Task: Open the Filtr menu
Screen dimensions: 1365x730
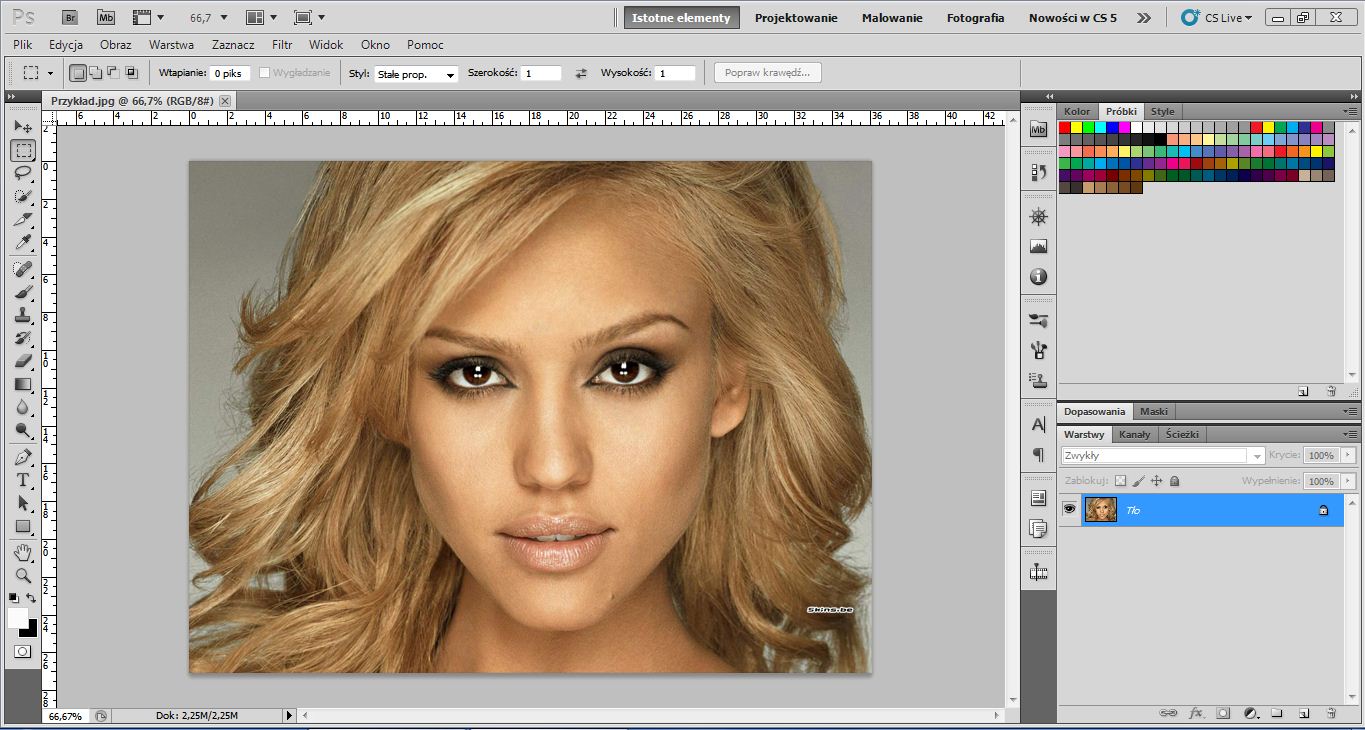Action: (282, 45)
